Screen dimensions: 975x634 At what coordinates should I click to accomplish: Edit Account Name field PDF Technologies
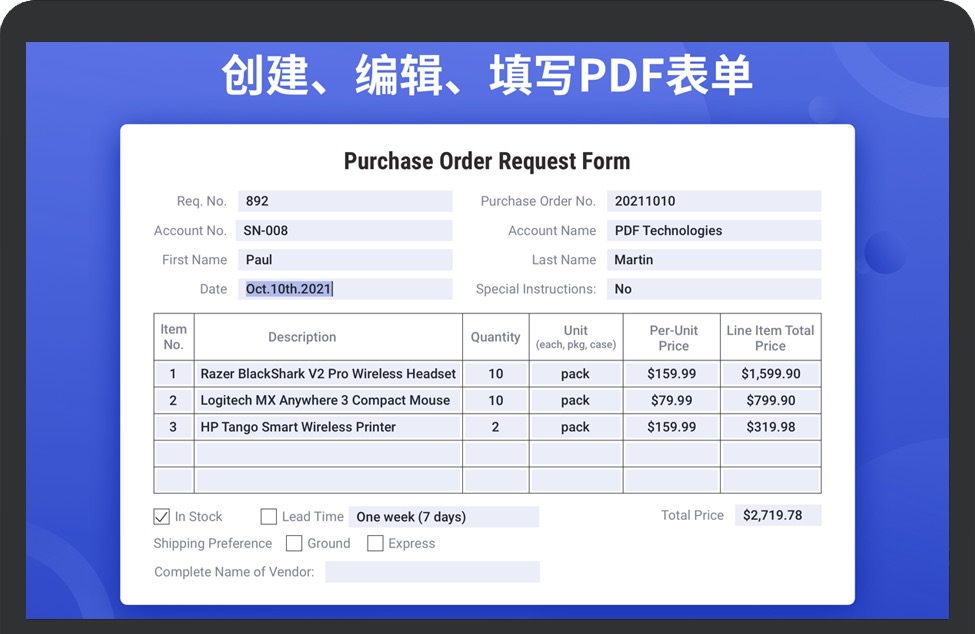click(x=714, y=231)
